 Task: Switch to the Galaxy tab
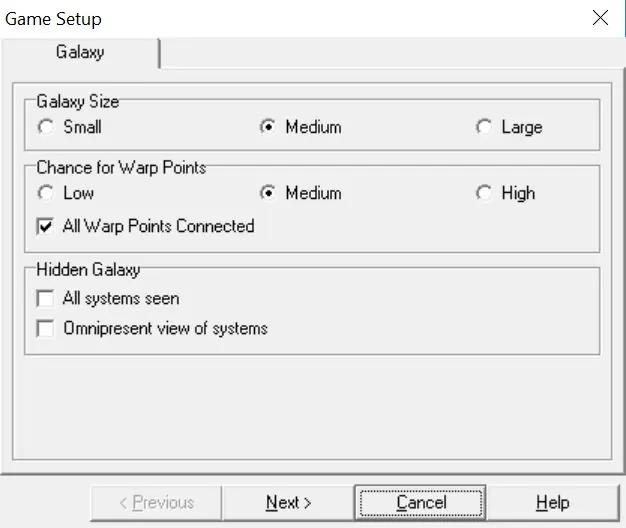pyautogui.click(x=80, y=52)
